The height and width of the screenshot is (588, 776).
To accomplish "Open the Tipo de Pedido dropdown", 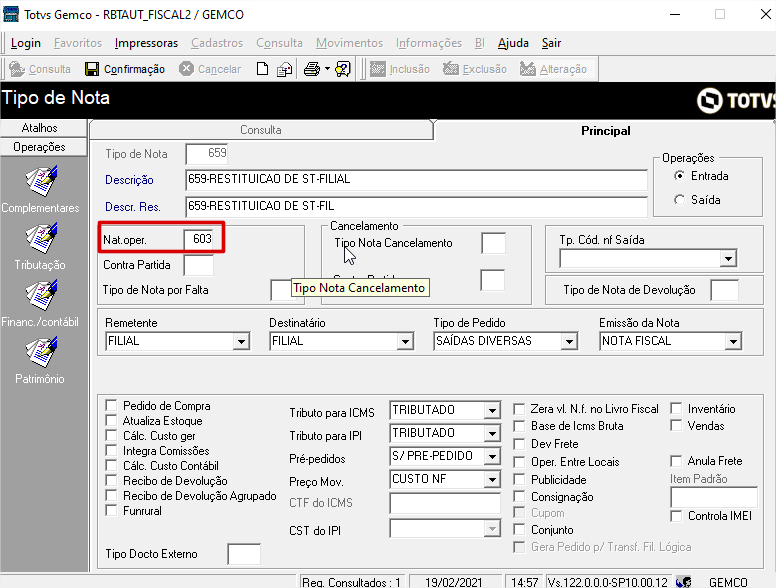I will (x=569, y=341).
